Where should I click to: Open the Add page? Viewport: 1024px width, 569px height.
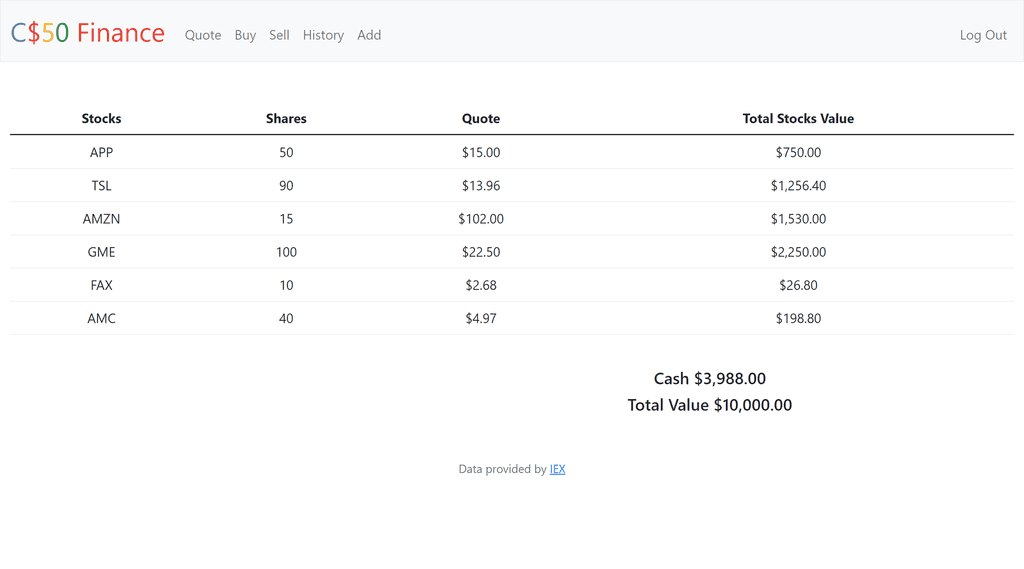[368, 35]
